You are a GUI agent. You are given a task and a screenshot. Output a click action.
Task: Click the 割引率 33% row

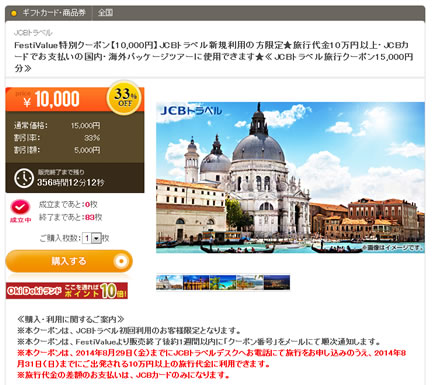tap(57, 138)
